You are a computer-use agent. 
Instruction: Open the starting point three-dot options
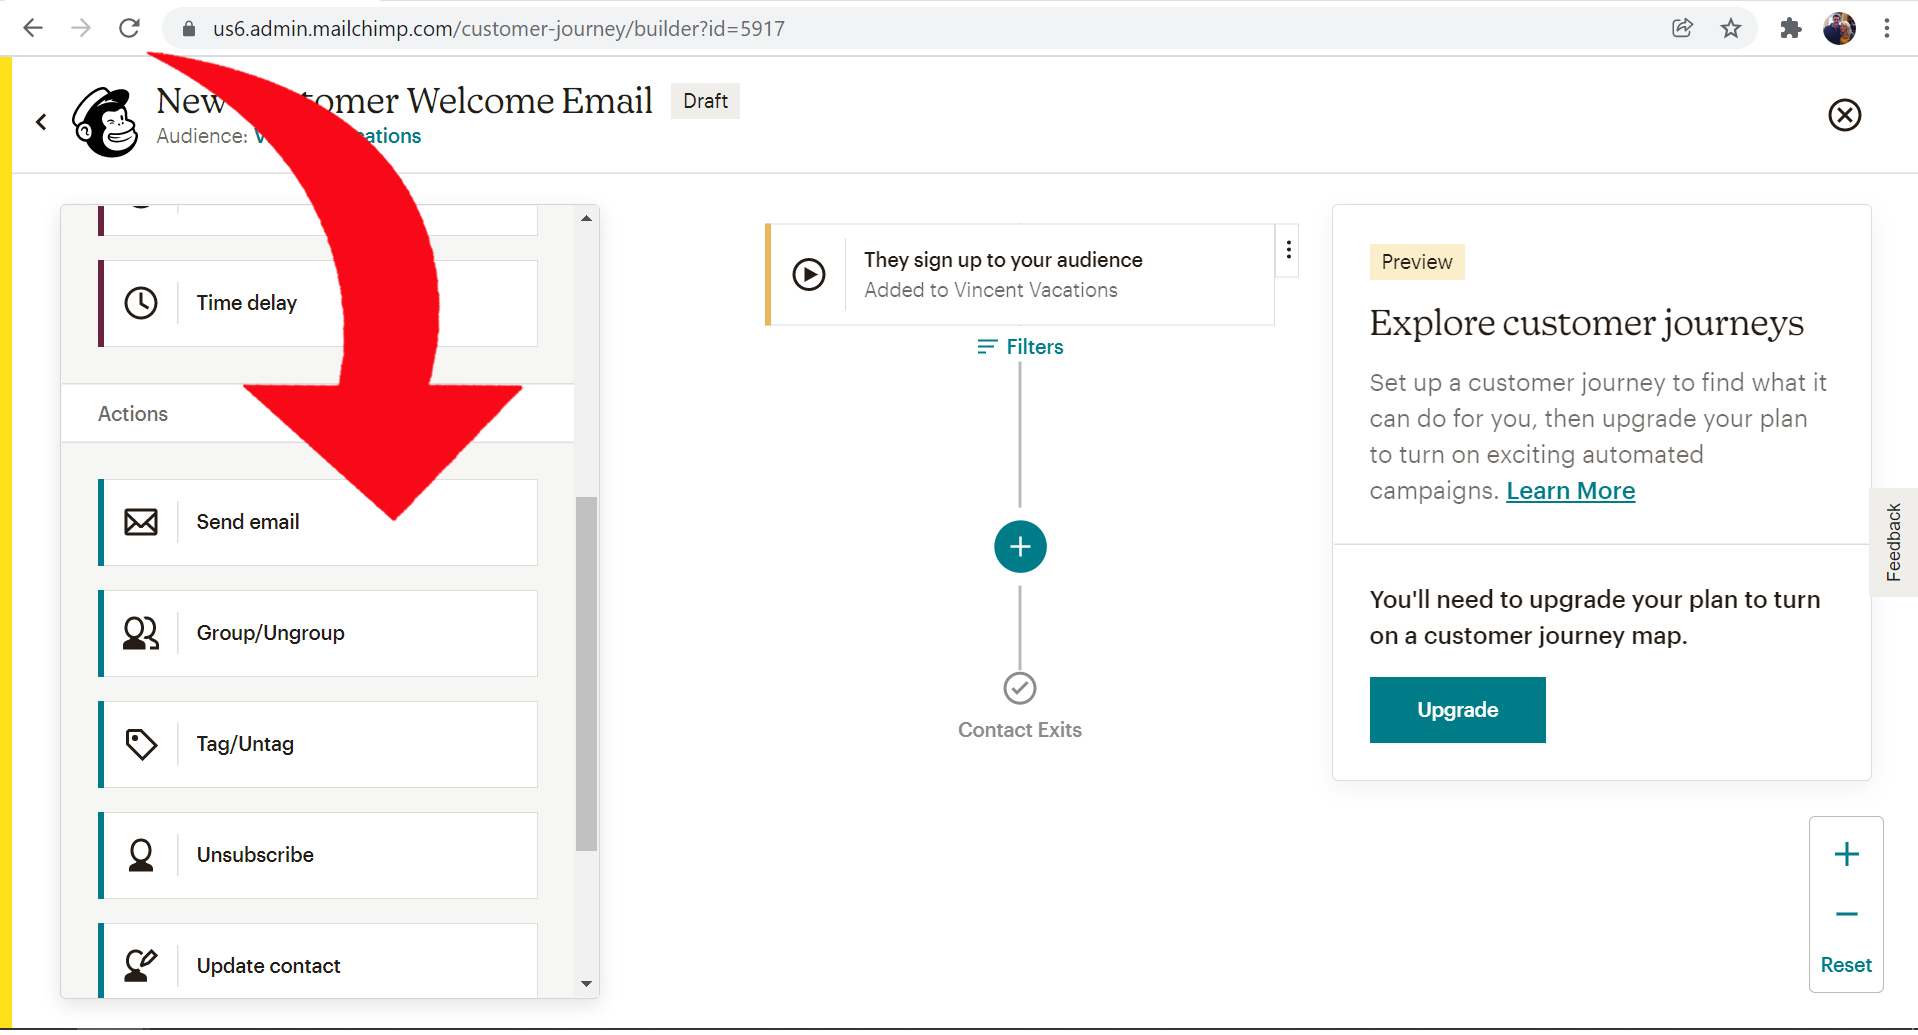click(x=1289, y=250)
